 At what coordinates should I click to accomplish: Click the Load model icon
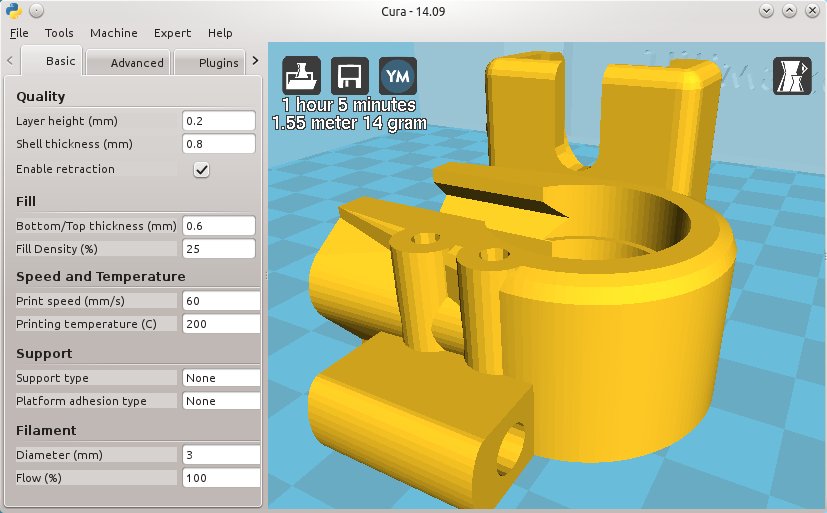(302, 76)
